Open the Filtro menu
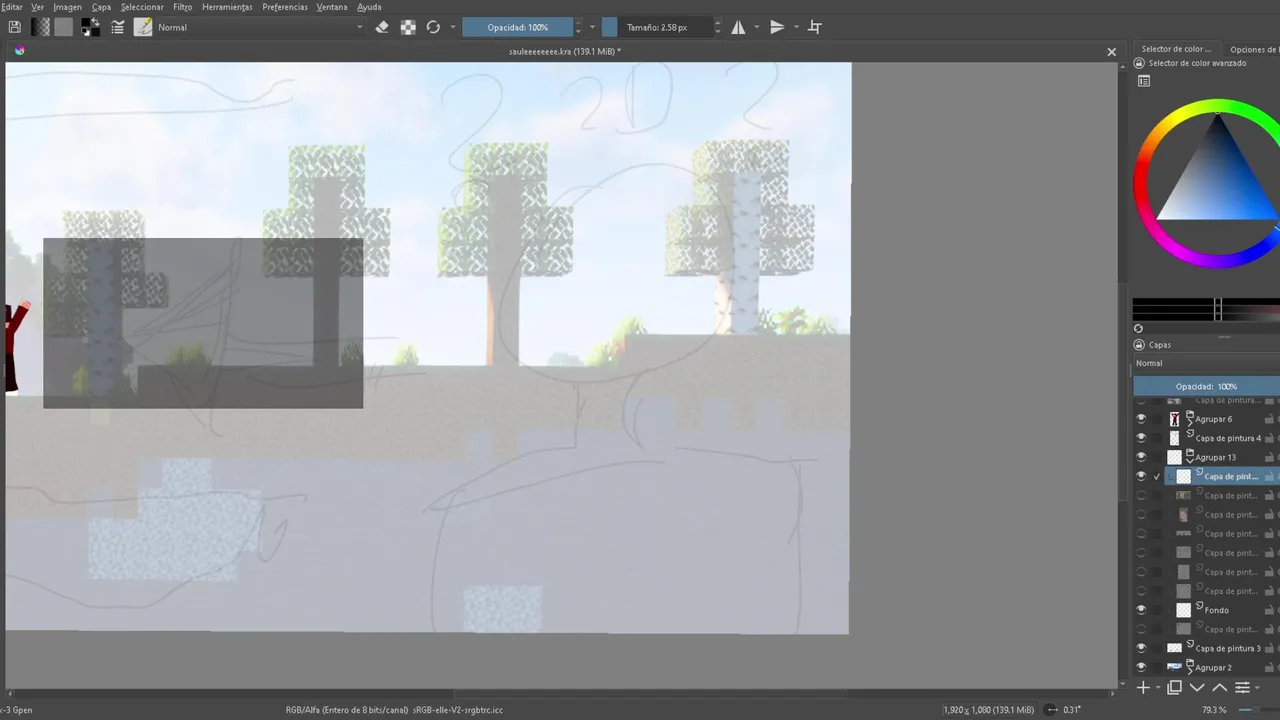Screen dimensions: 1280x720 point(182,7)
